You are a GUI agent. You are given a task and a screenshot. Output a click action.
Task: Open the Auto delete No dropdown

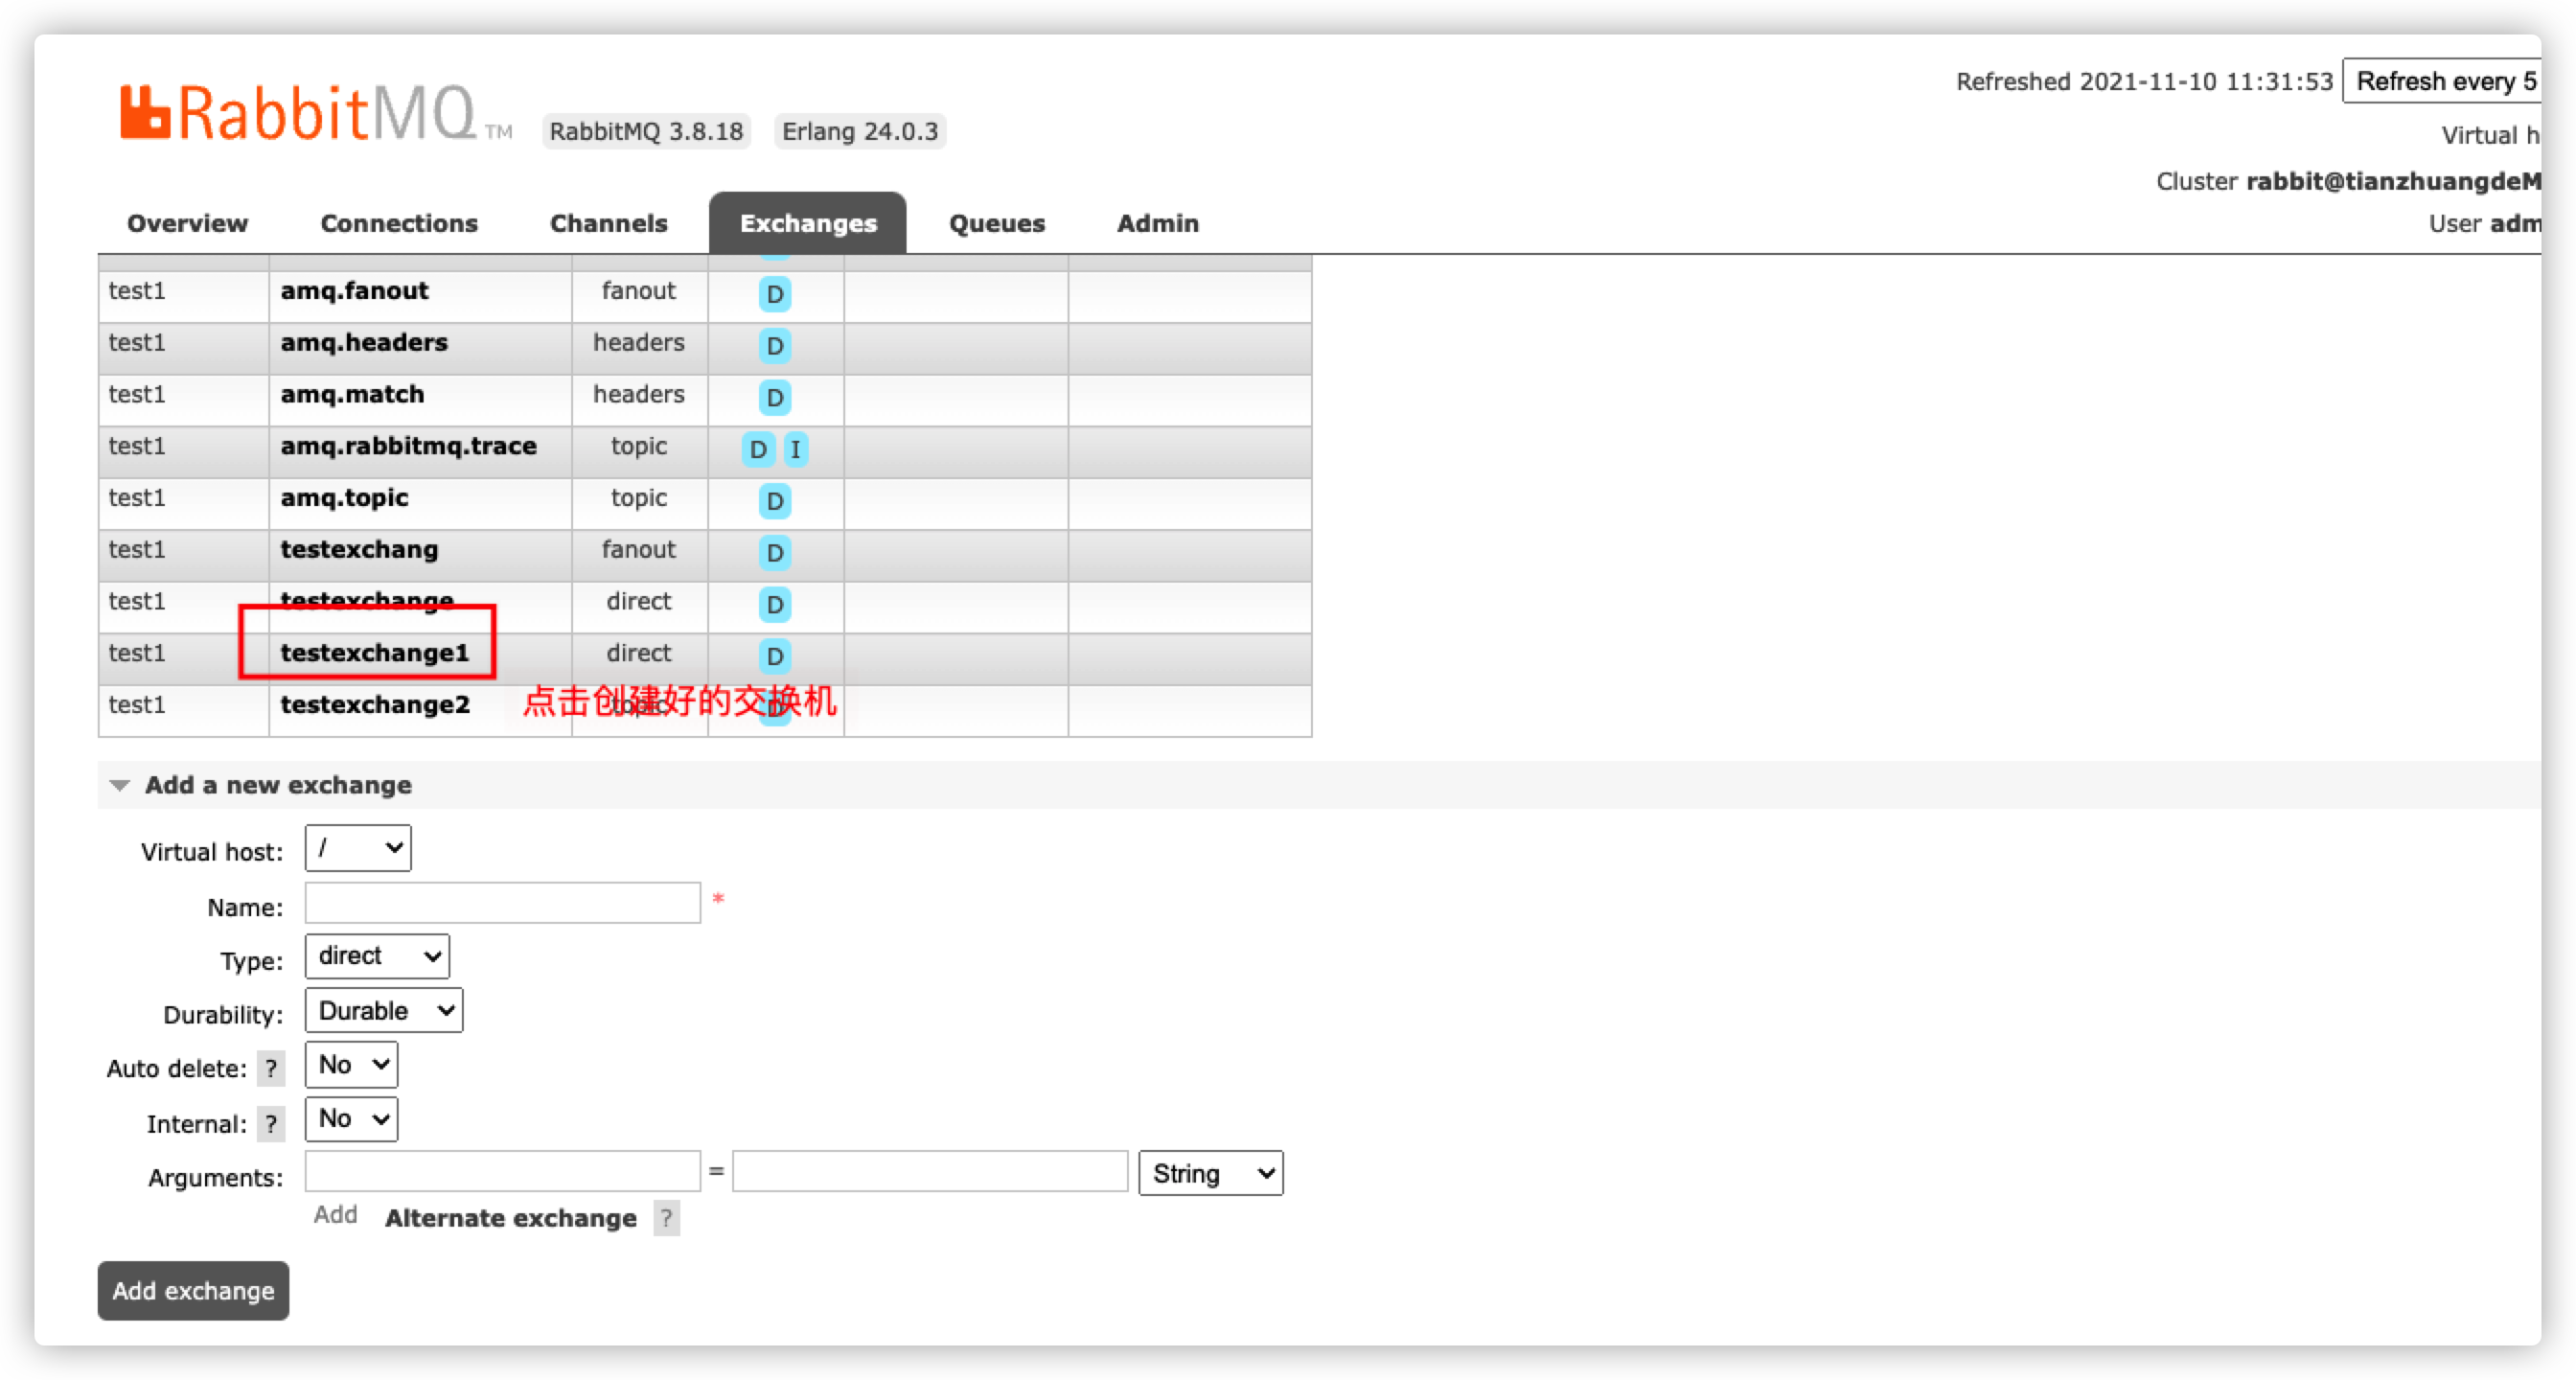[x=350, y=1065]
